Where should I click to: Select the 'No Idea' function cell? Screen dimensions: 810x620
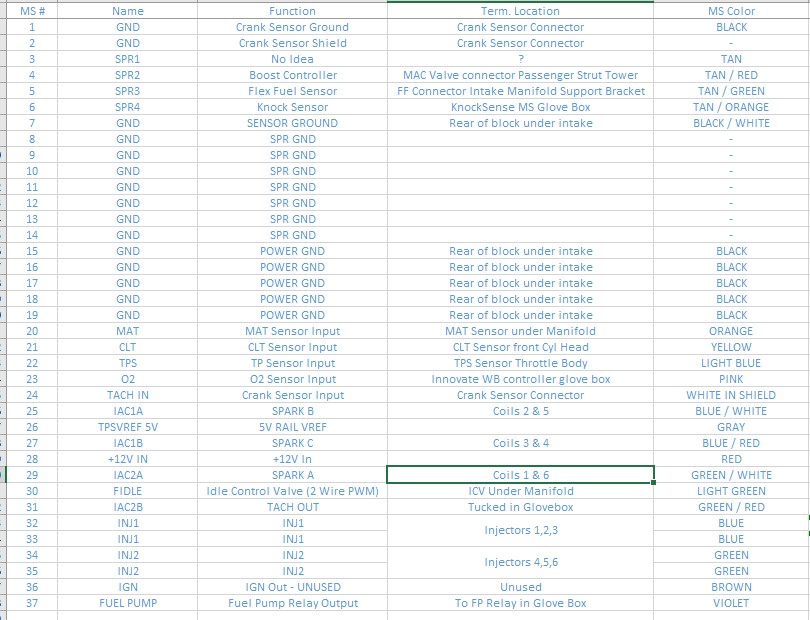click(292, 59)
